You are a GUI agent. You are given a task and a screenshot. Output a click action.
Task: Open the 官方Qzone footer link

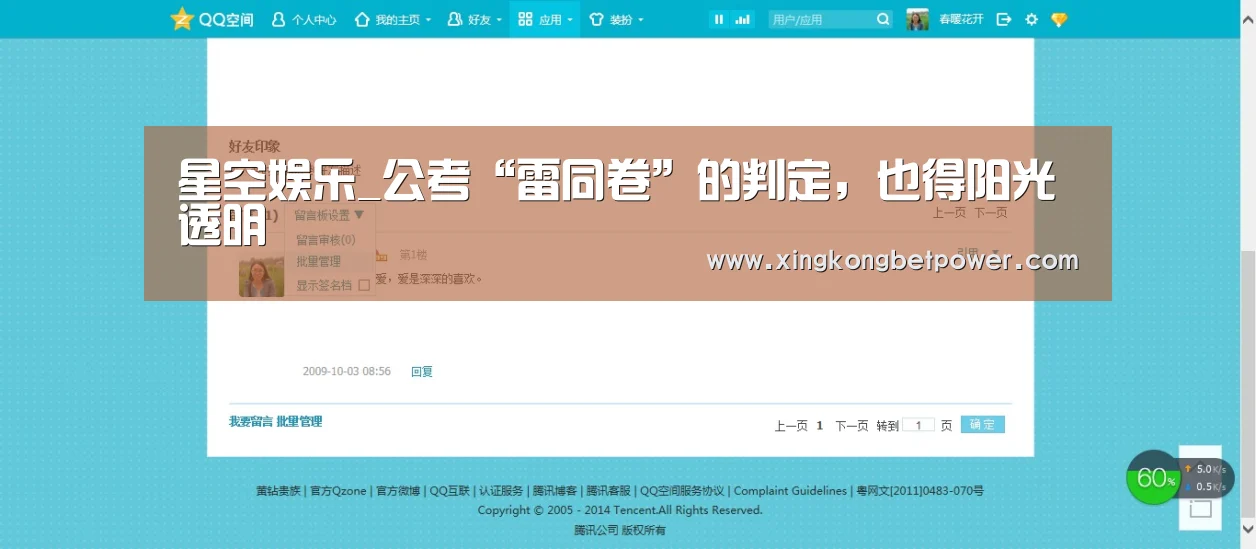tap(338, 491)
